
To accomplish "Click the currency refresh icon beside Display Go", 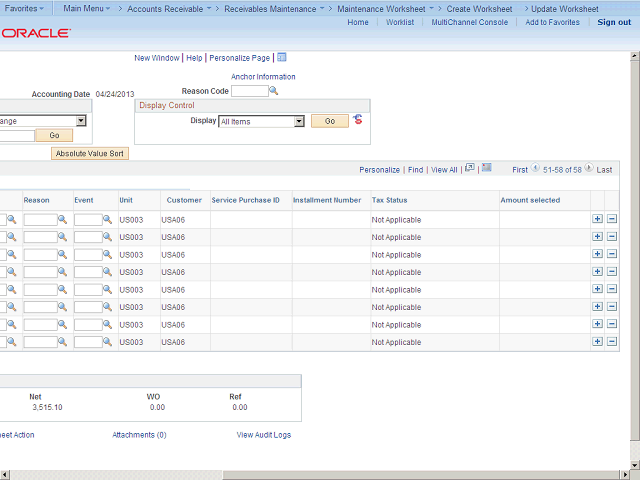I will click(x=358, y=120).
